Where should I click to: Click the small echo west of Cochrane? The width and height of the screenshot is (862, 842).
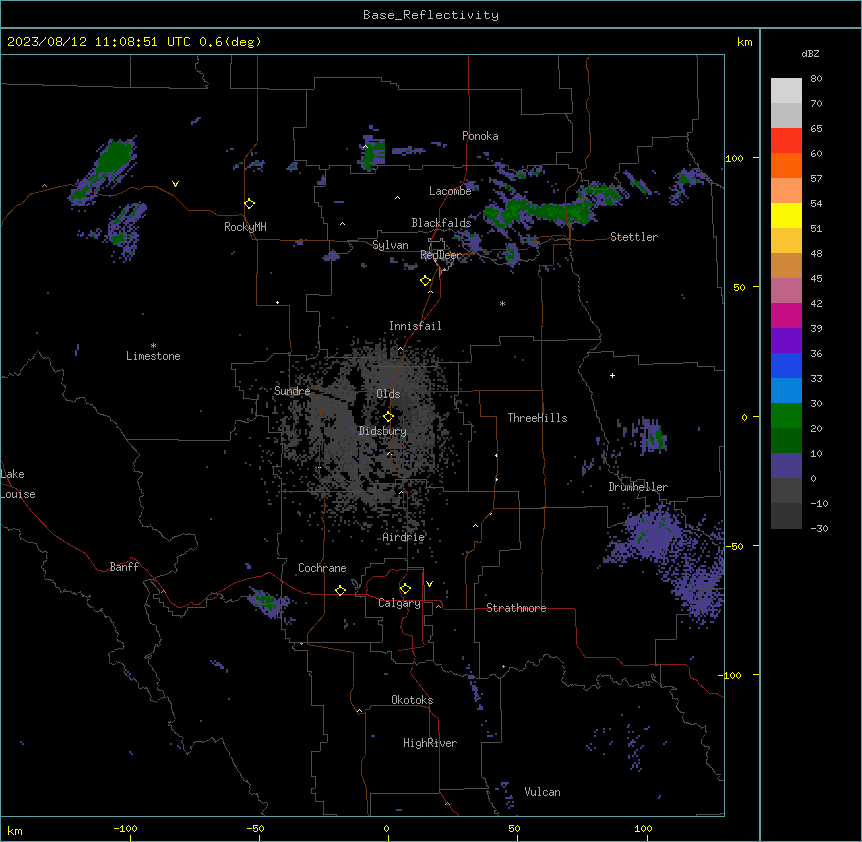[267, 602]
